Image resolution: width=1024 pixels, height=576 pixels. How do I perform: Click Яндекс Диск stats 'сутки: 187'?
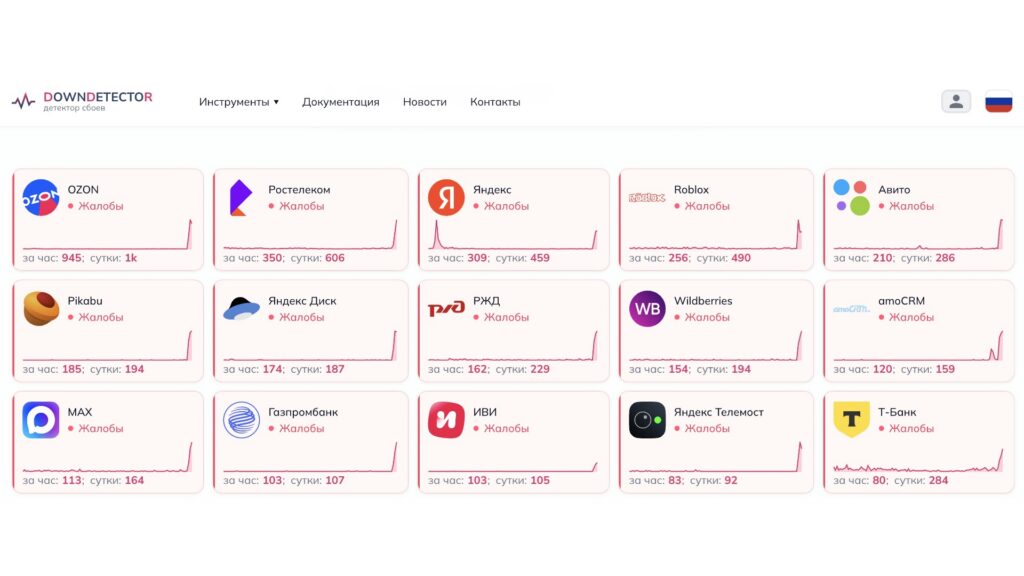pyautogui.click(x=317, y=369)
